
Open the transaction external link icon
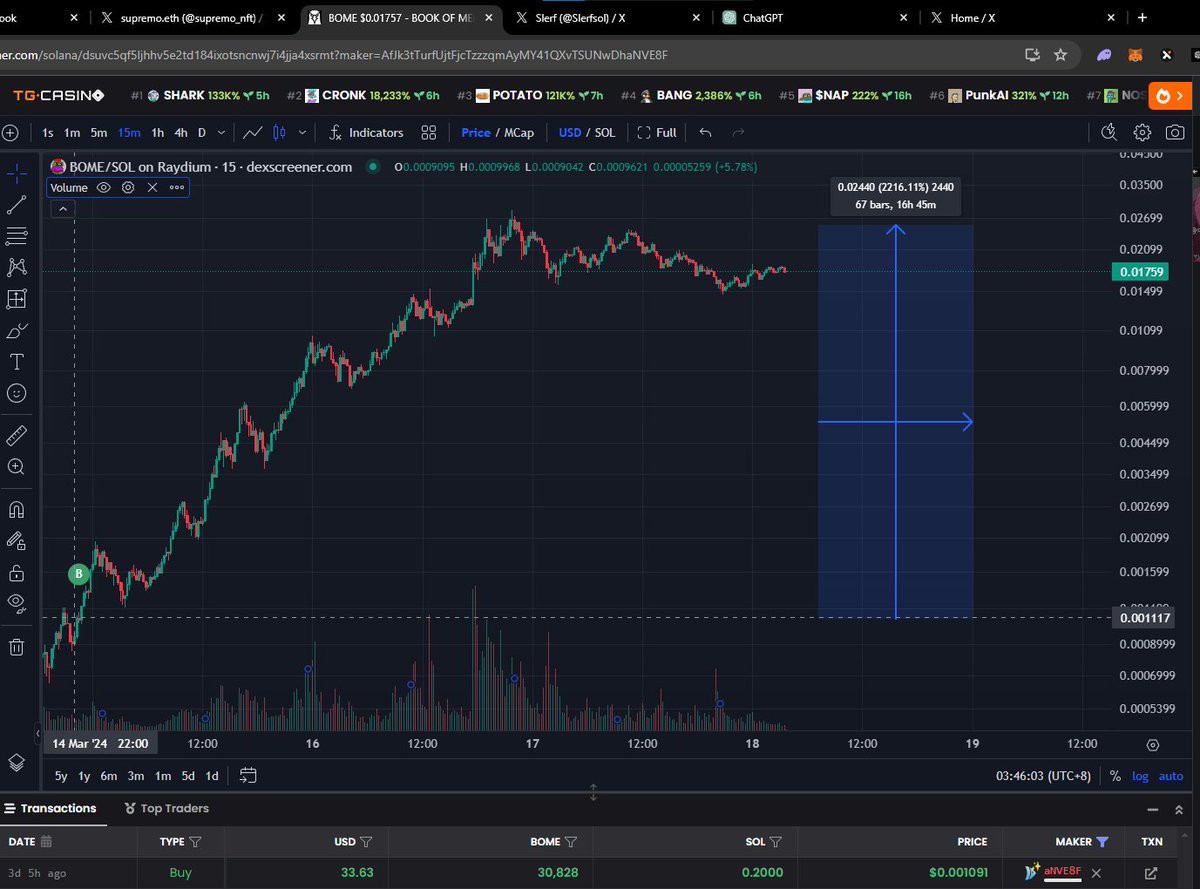[x=1151, y=873]
